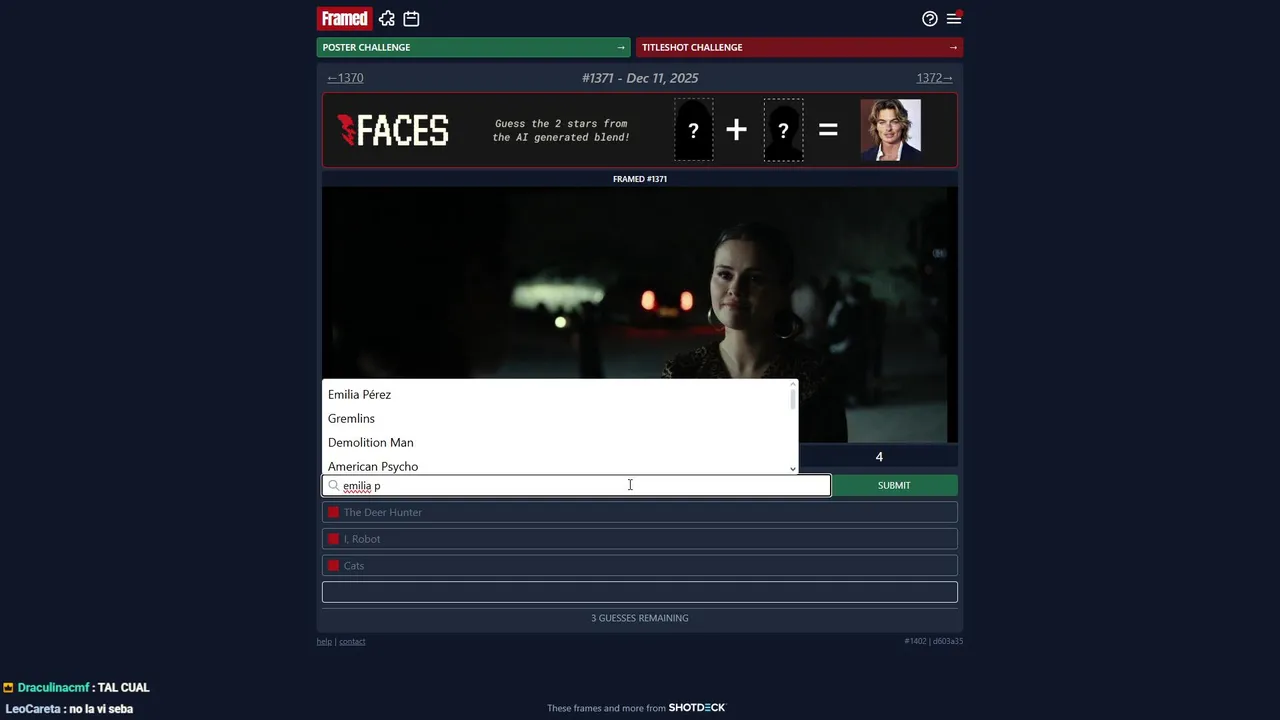Click the AI blended face photo
This screenshot has height=720, width=1280.
[890, 130]
